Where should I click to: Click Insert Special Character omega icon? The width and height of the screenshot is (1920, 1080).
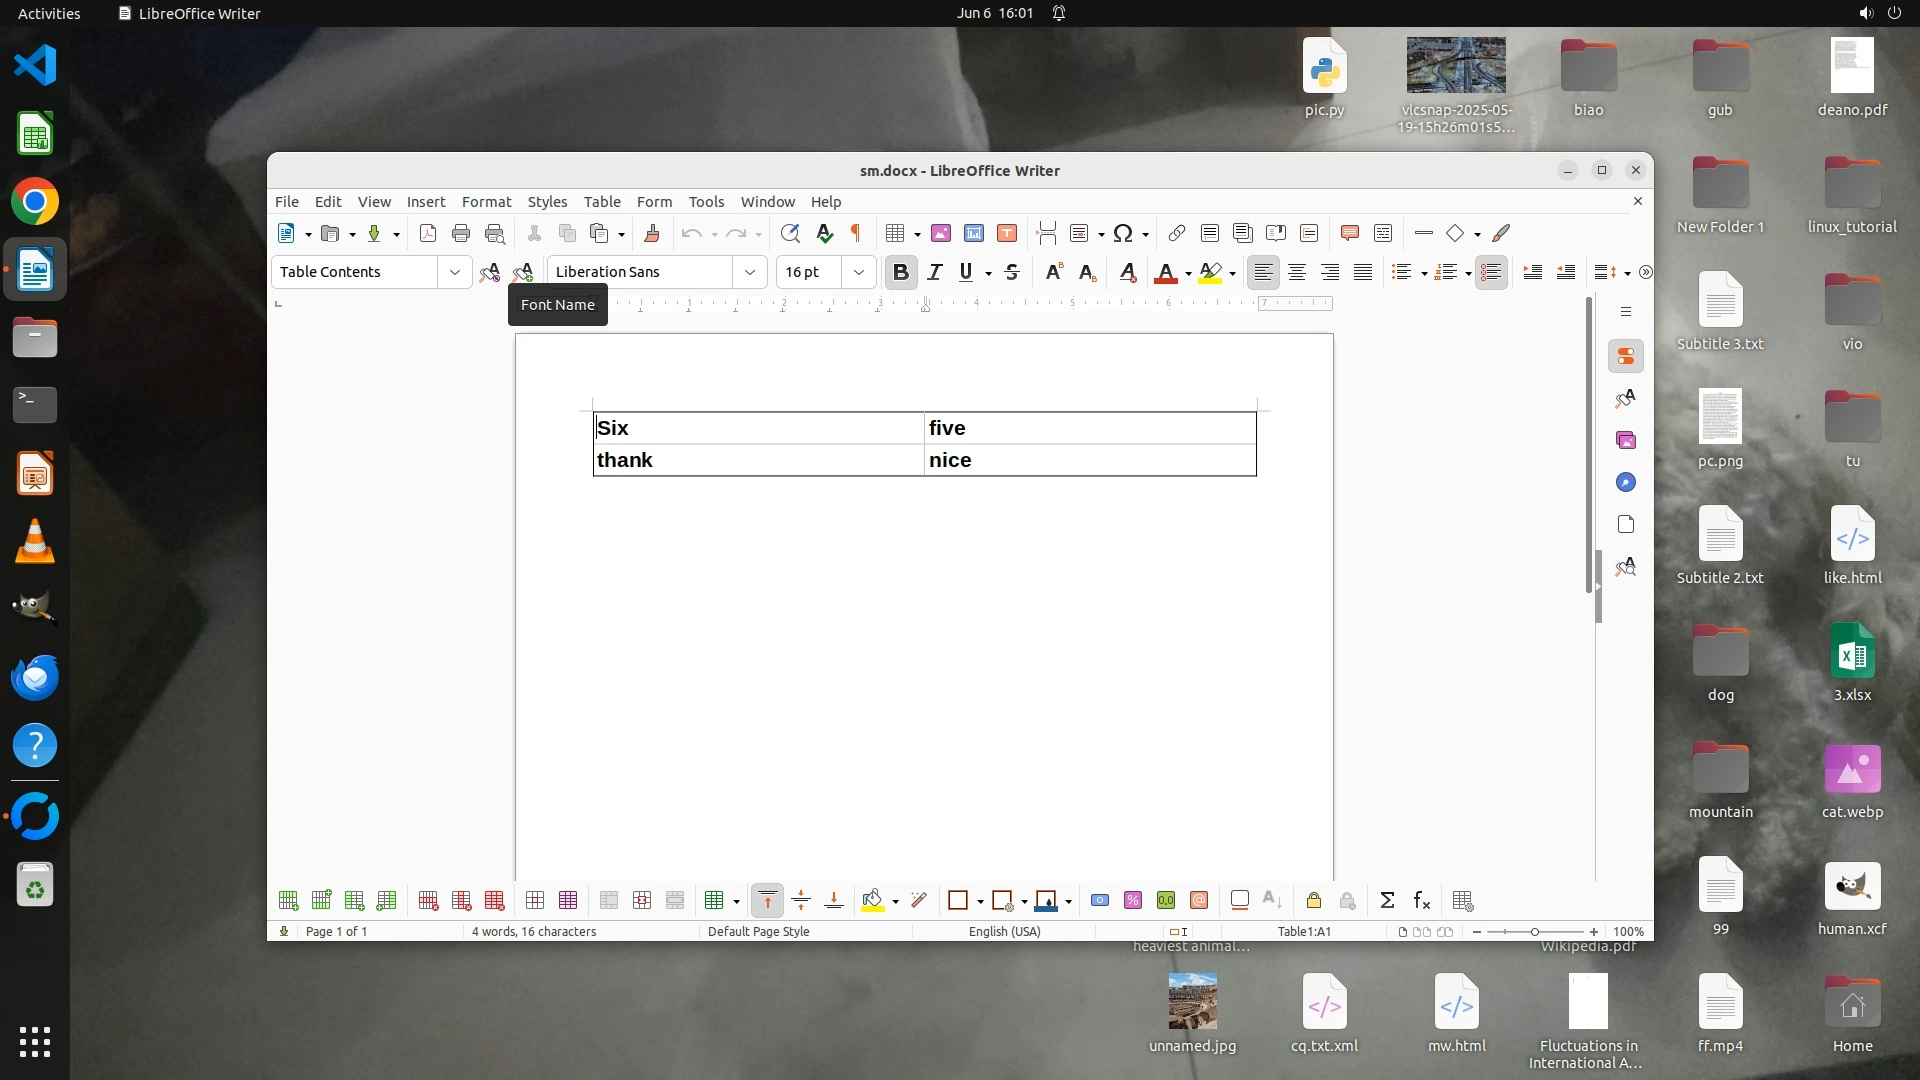[1122, 233]
